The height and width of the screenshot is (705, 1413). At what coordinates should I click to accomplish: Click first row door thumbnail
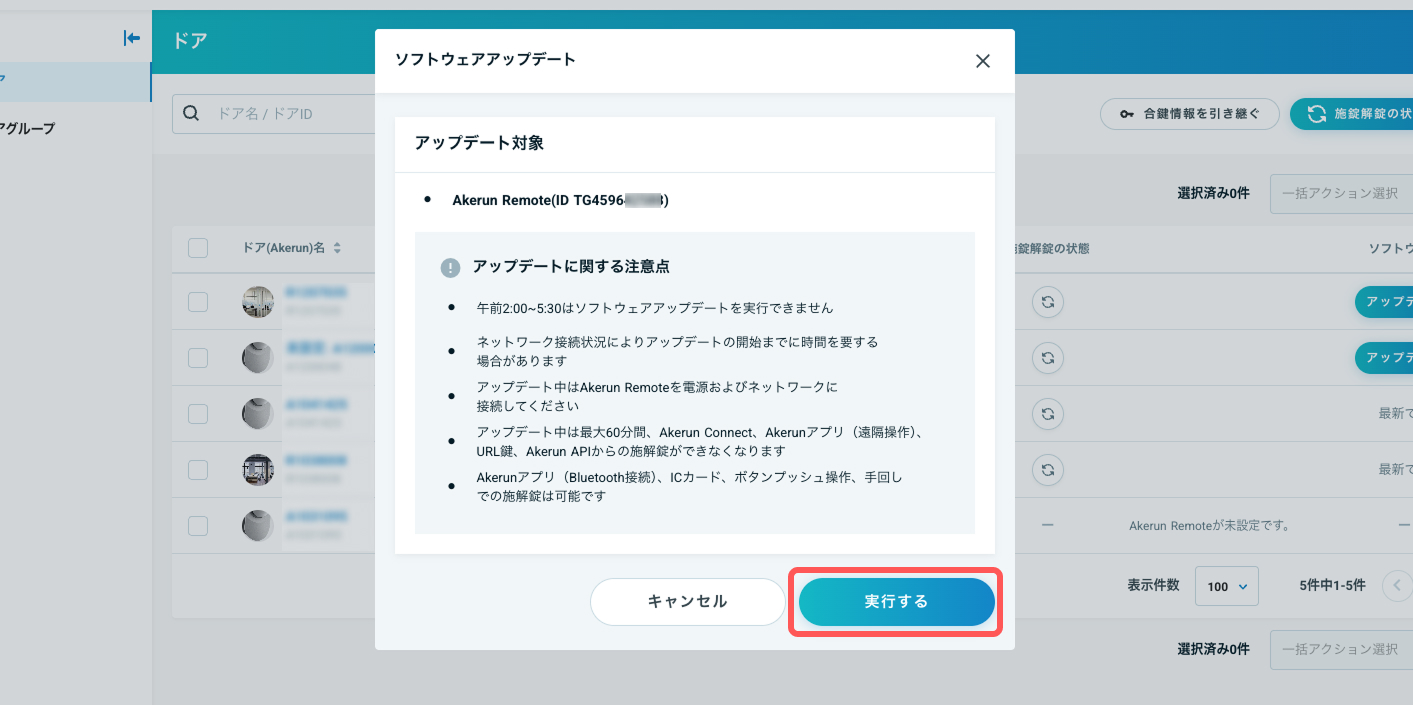tap(258, 302)
